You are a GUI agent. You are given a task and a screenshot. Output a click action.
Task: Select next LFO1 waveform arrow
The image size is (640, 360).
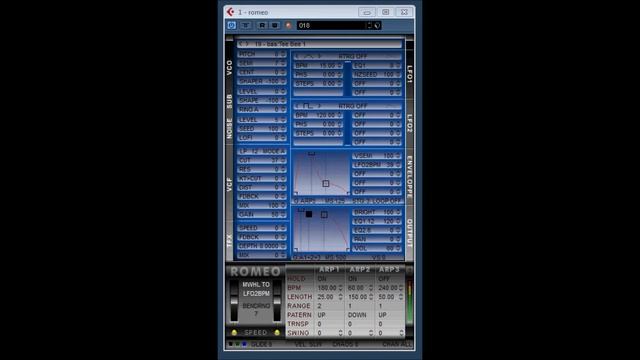319,56
